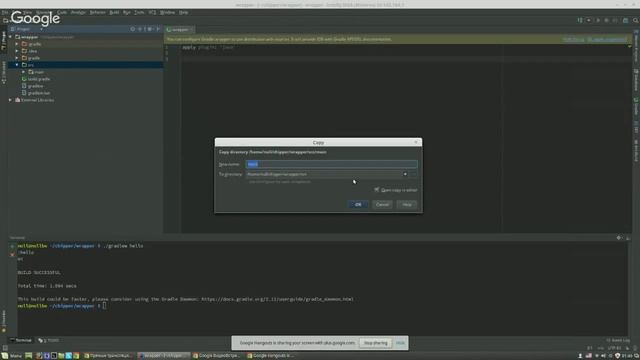Screen dimensions: 640x360
Task: Click the To directory path field
Action: tap(324, 174)
